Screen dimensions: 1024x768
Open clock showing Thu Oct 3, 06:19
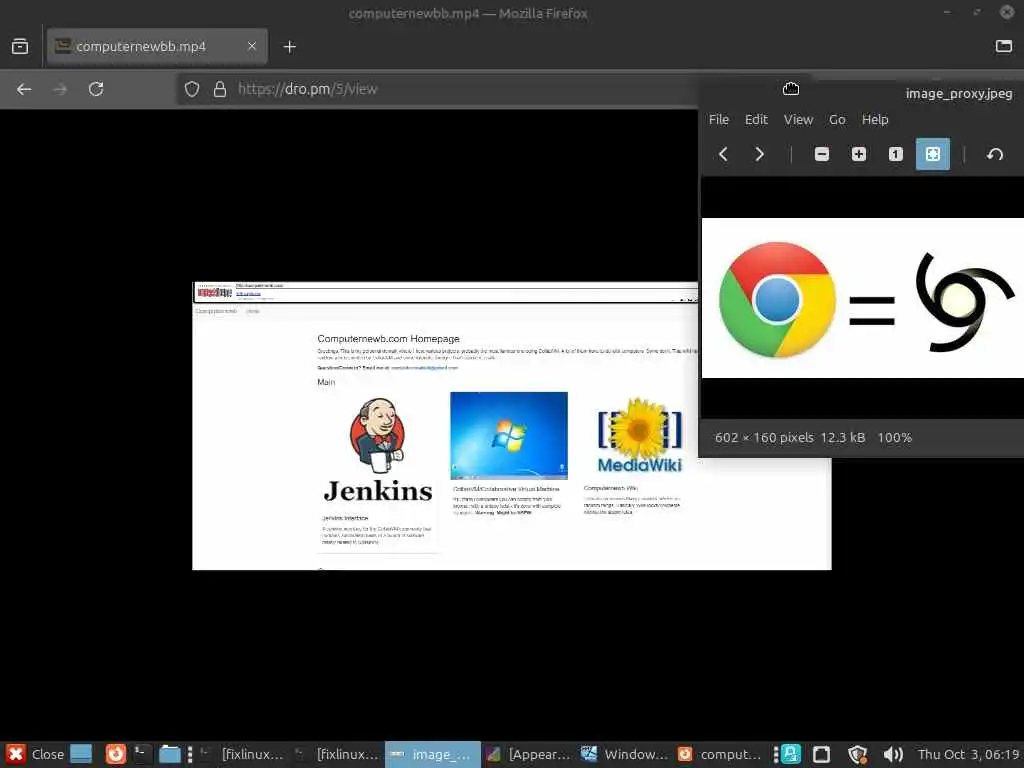pos(968,754)
